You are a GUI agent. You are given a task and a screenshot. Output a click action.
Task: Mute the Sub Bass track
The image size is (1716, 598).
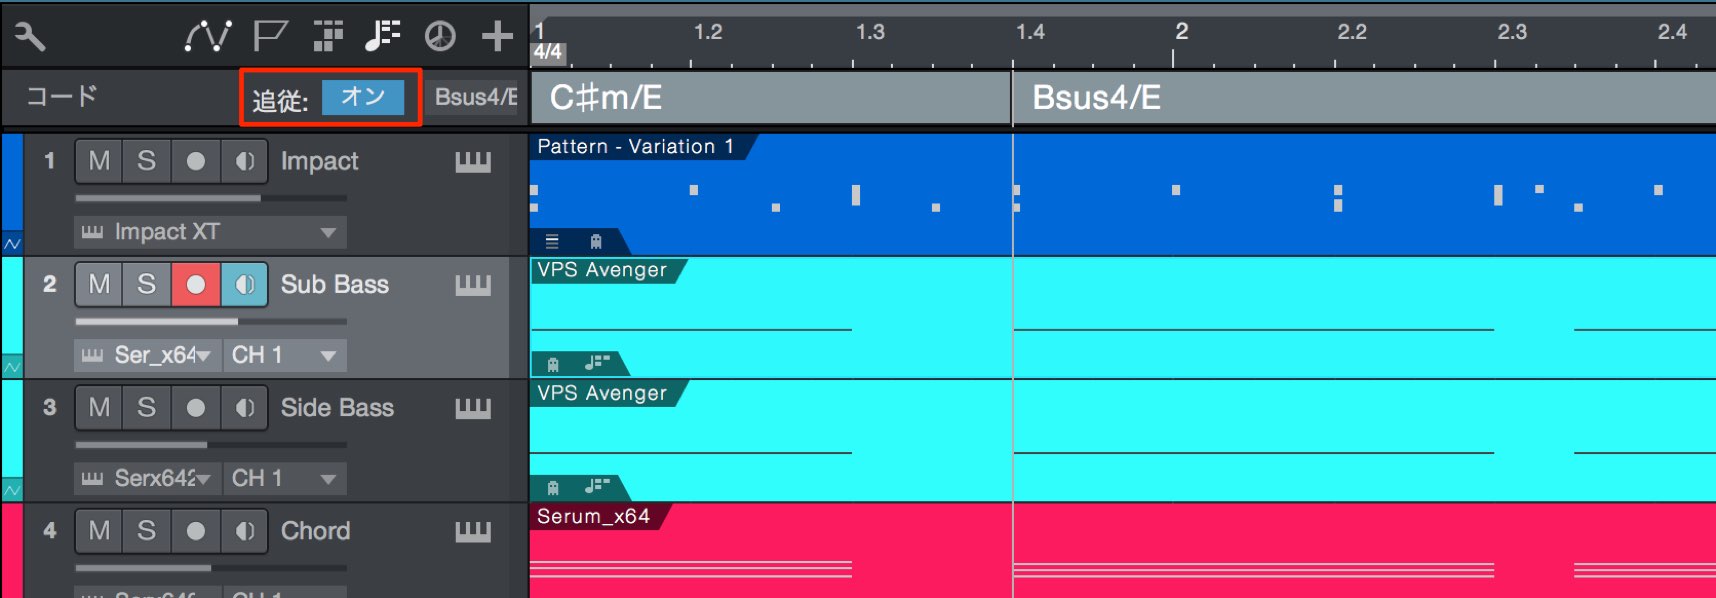(x=99, y=284)
